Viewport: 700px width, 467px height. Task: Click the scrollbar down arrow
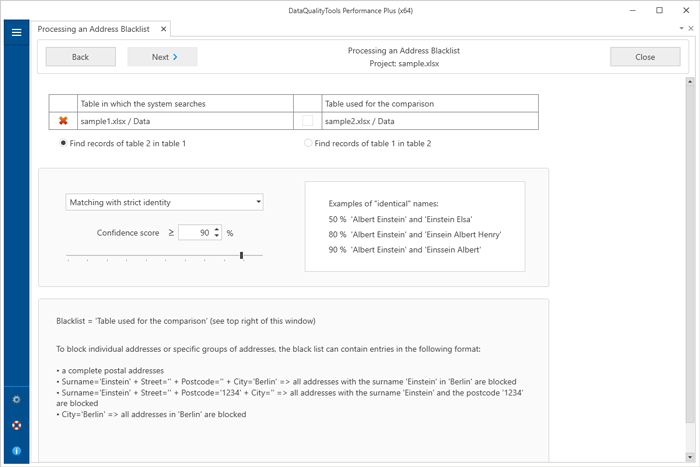690,457
